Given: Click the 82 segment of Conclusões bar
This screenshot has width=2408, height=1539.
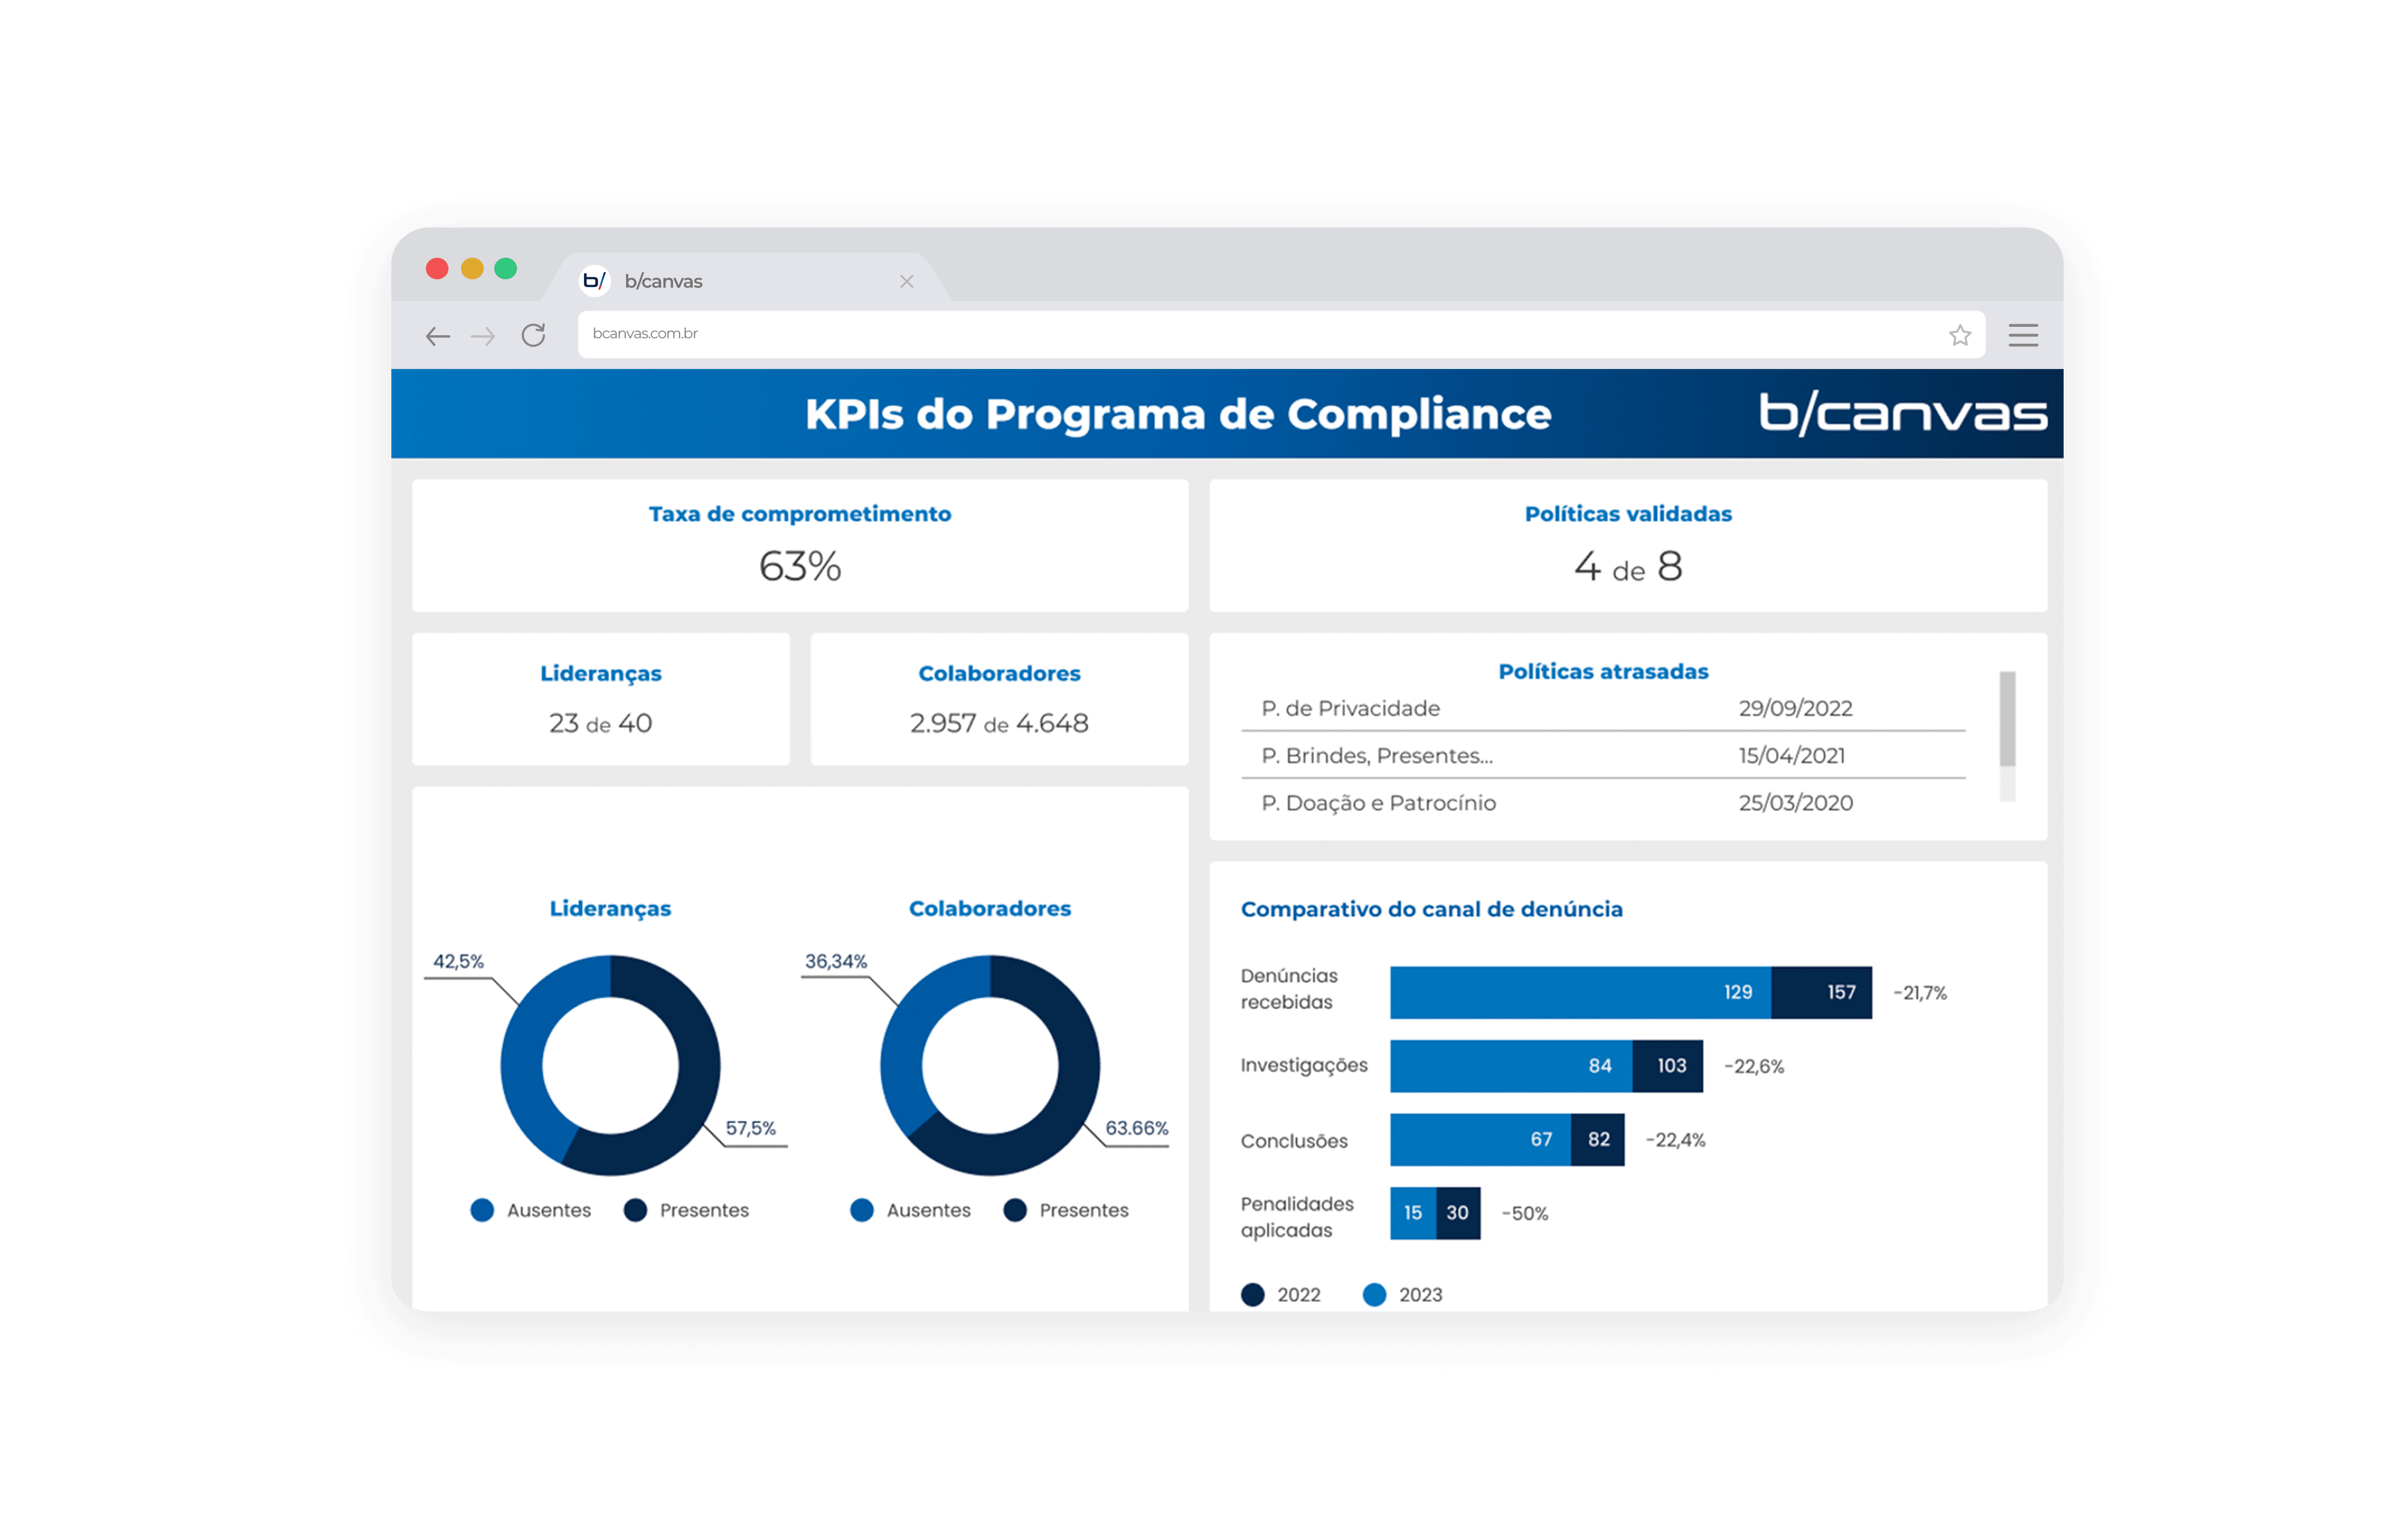Looking at the screenshot, I should click(1598, 1139).
